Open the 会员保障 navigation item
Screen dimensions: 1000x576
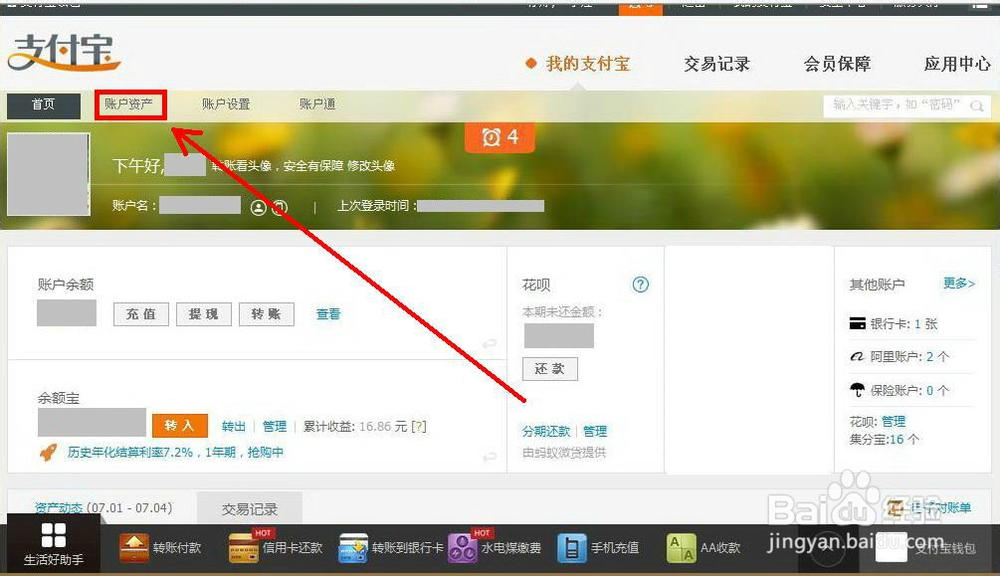point(837,64)
